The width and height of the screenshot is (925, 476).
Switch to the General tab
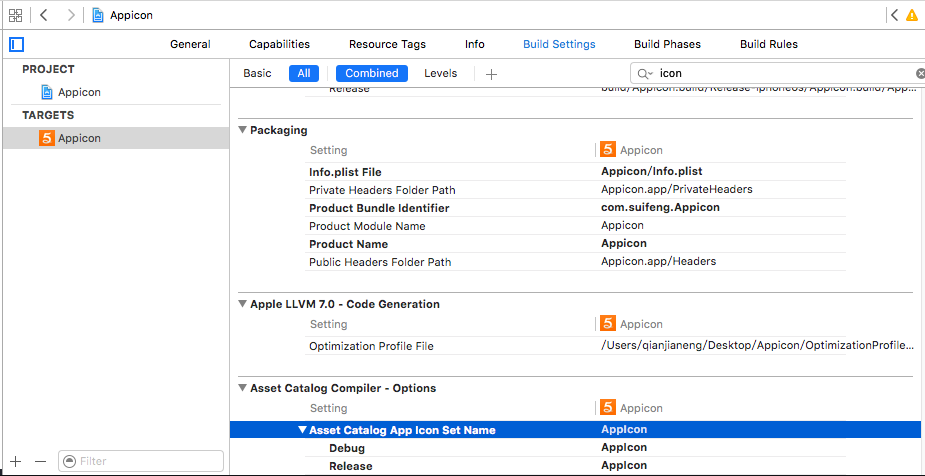190,44
